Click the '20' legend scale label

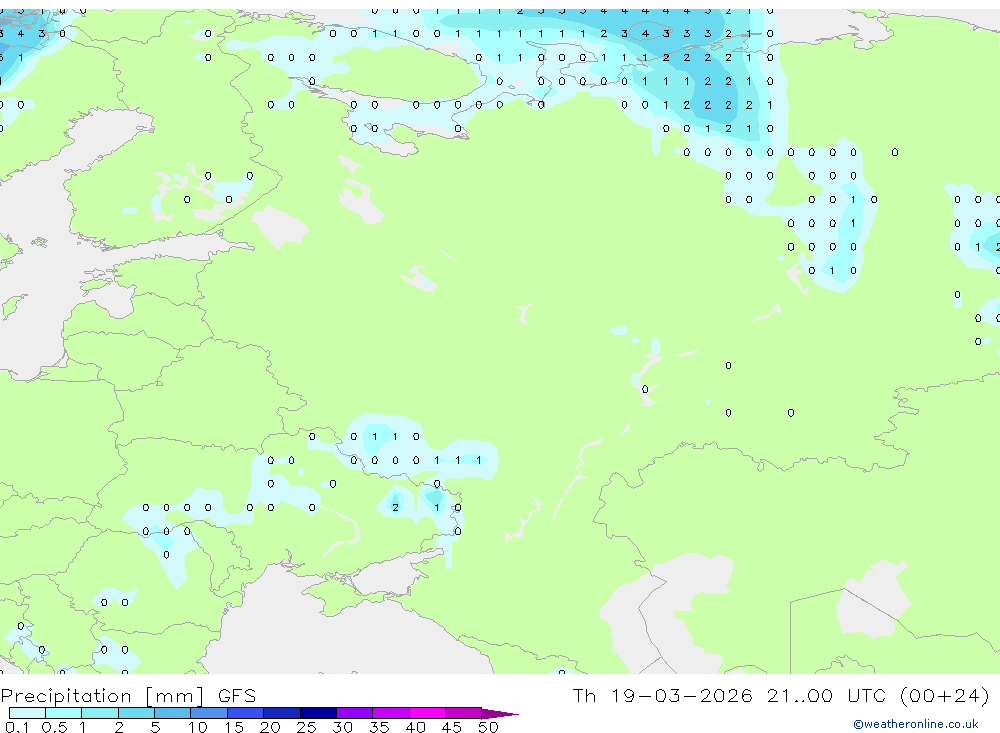click(x=270, y=727)
